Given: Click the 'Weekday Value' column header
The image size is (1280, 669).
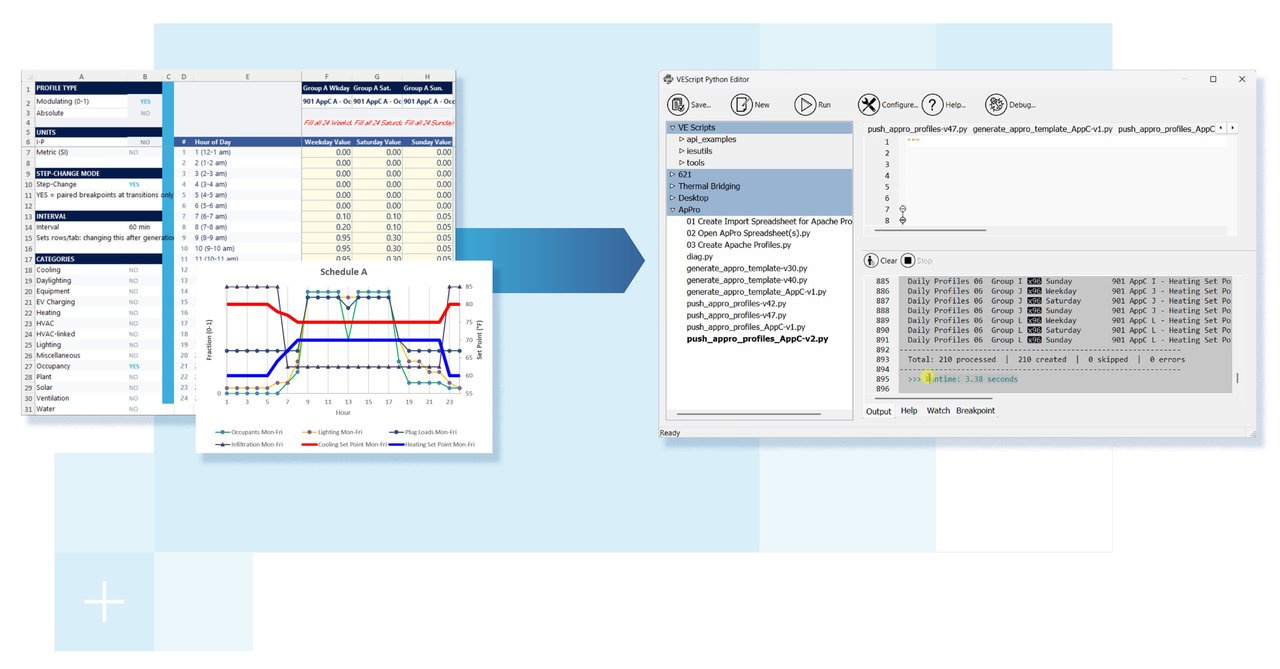Looking at the screenshot, I should (x=327, y=142).
